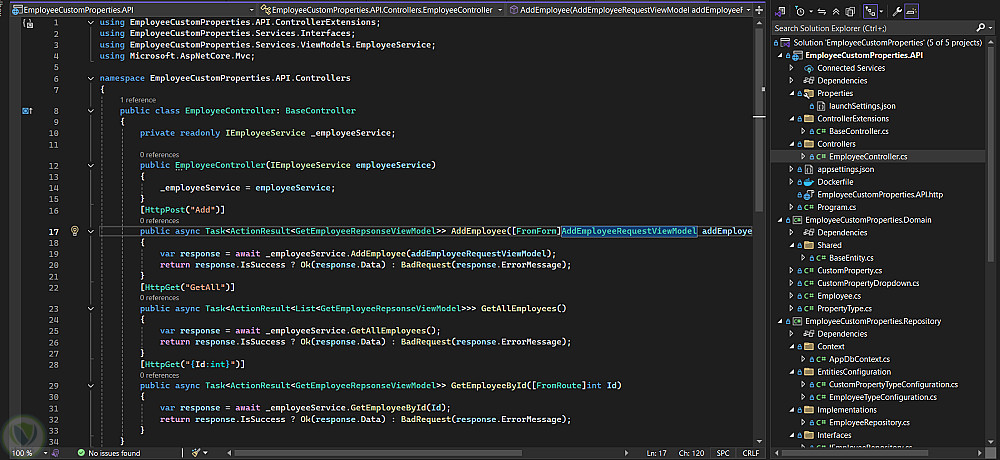1000x460 pixels.
Task: Click the 1 reference CodeLens link above EmployeeController
Action: click(x=137, y=100)
